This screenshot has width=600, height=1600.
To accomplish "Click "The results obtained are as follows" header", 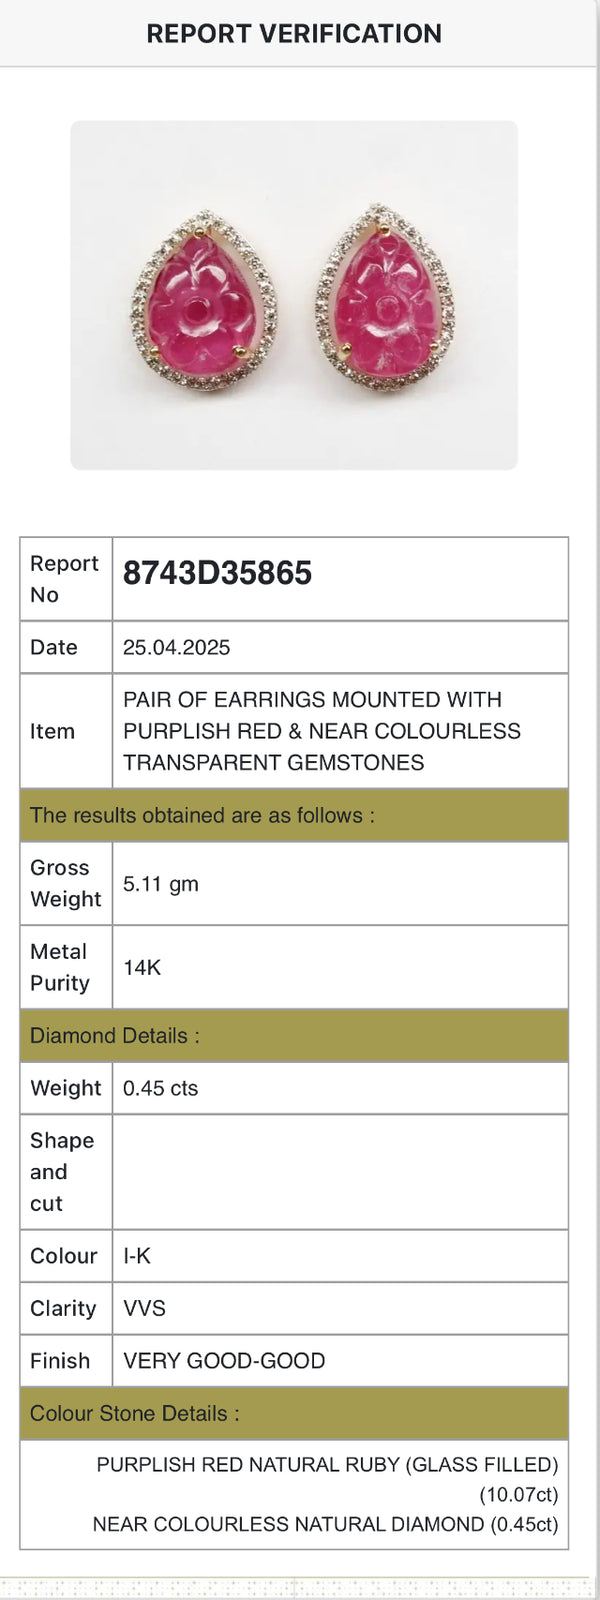I will tap(202, 815).
